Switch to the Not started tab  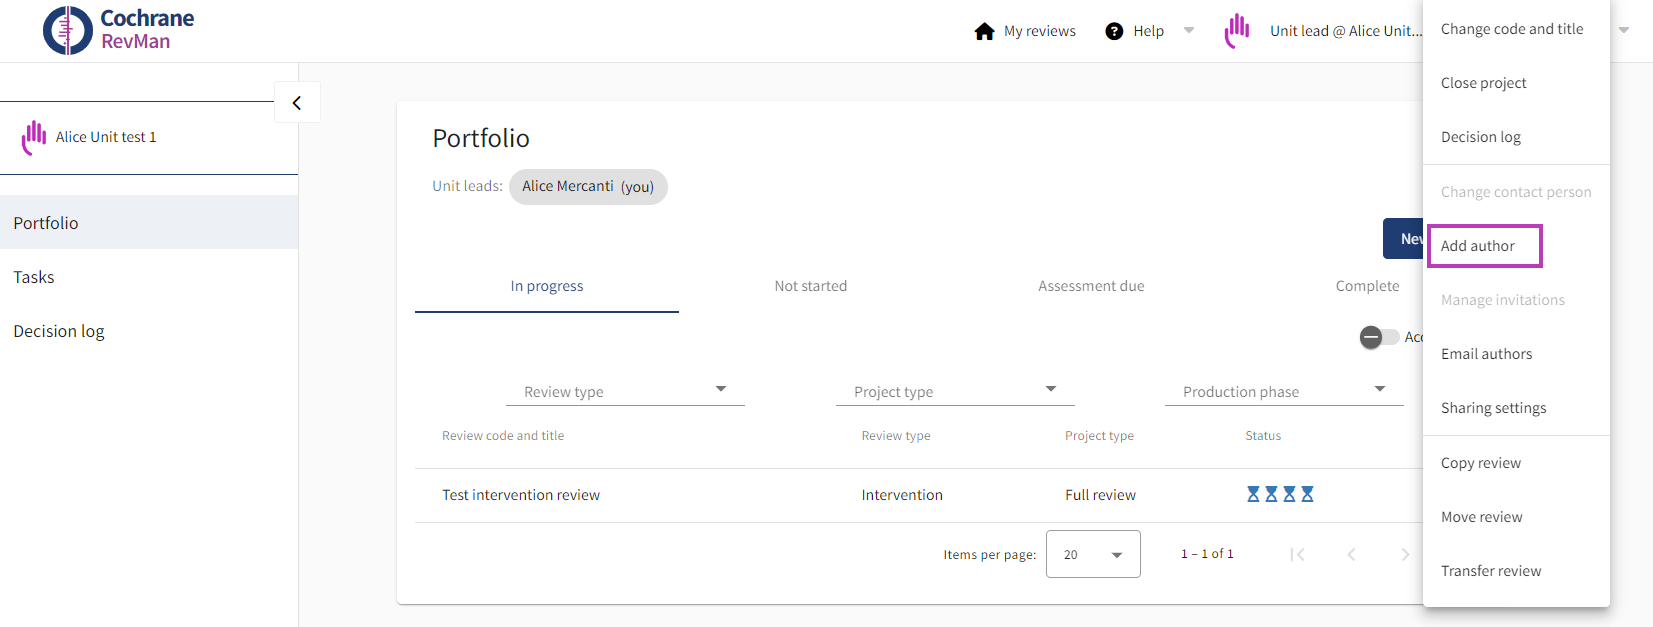tap(810, 286)
